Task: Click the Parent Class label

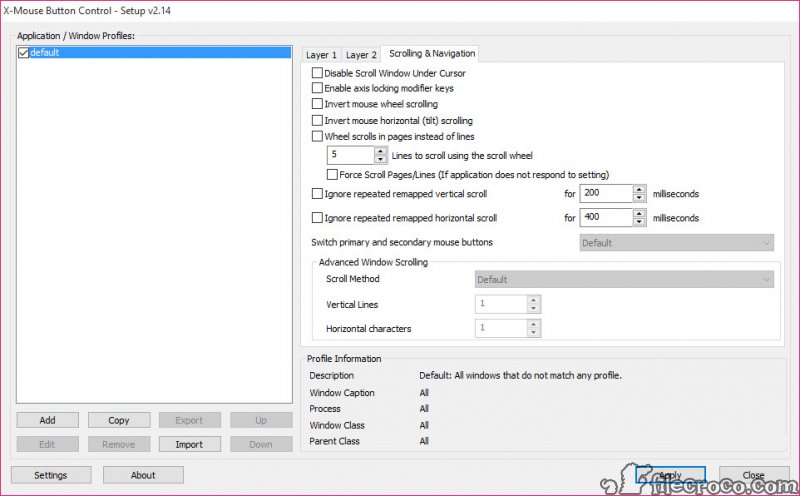Action: [335, 441]
